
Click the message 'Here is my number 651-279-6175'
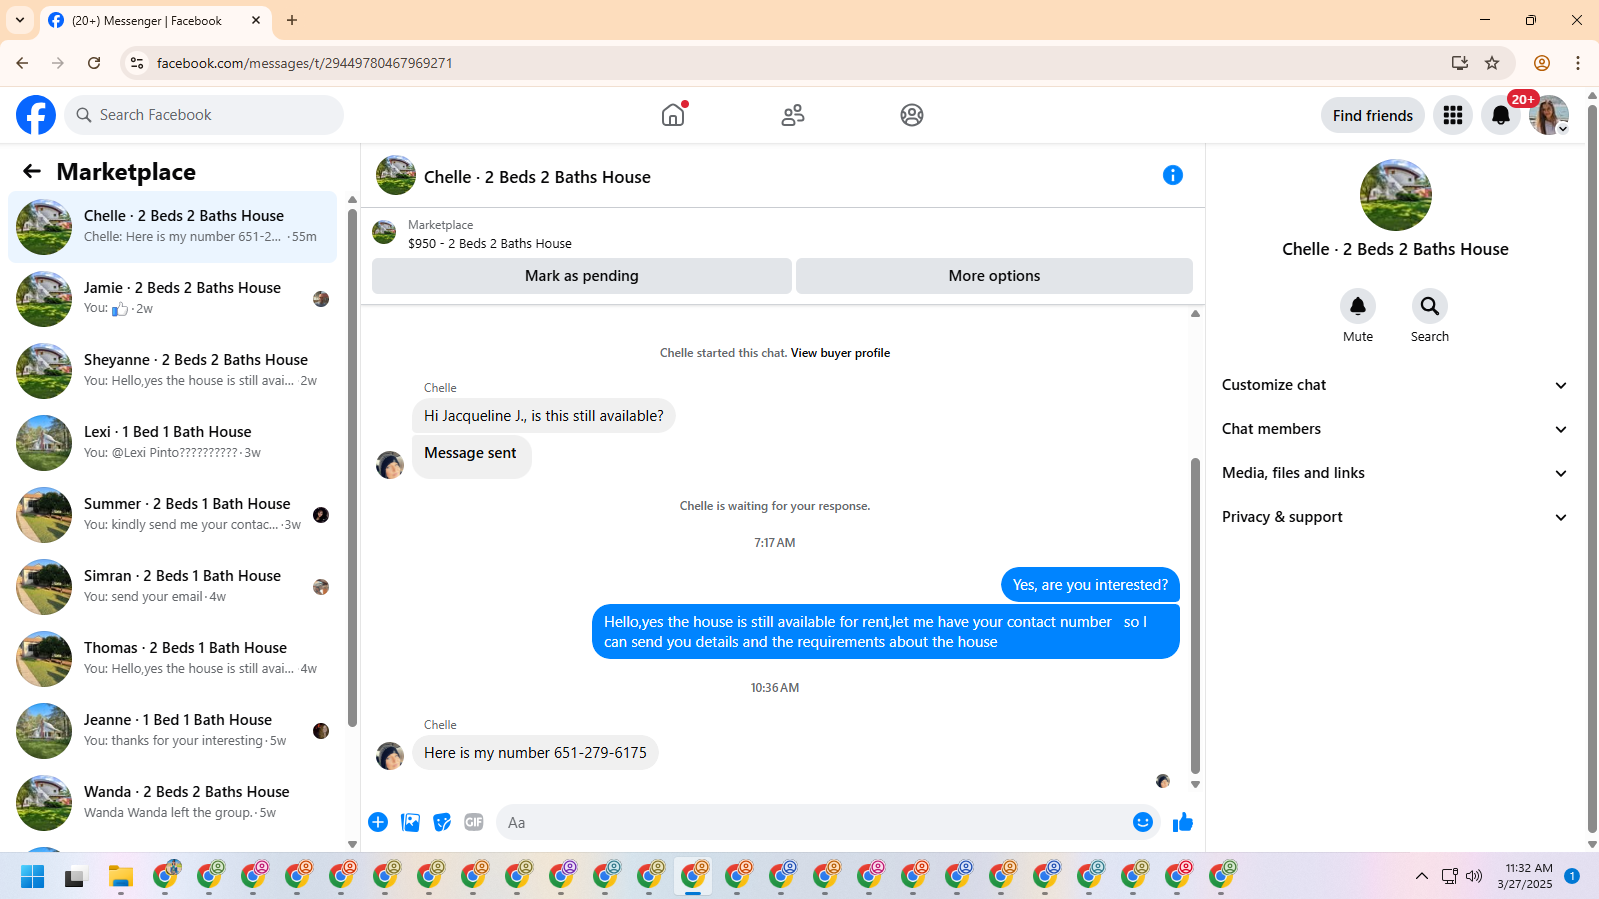pos(535,753)
